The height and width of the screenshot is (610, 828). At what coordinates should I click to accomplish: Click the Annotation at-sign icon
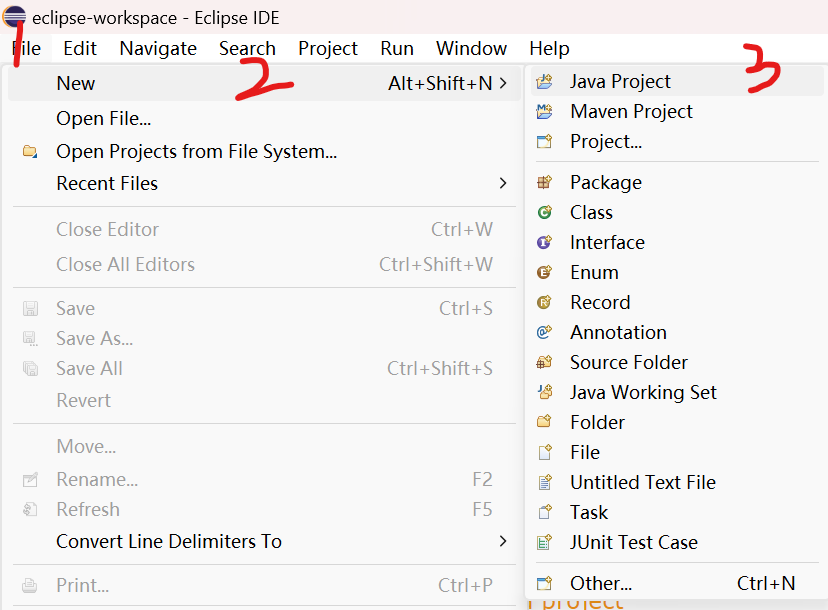[x=544, y=332]
